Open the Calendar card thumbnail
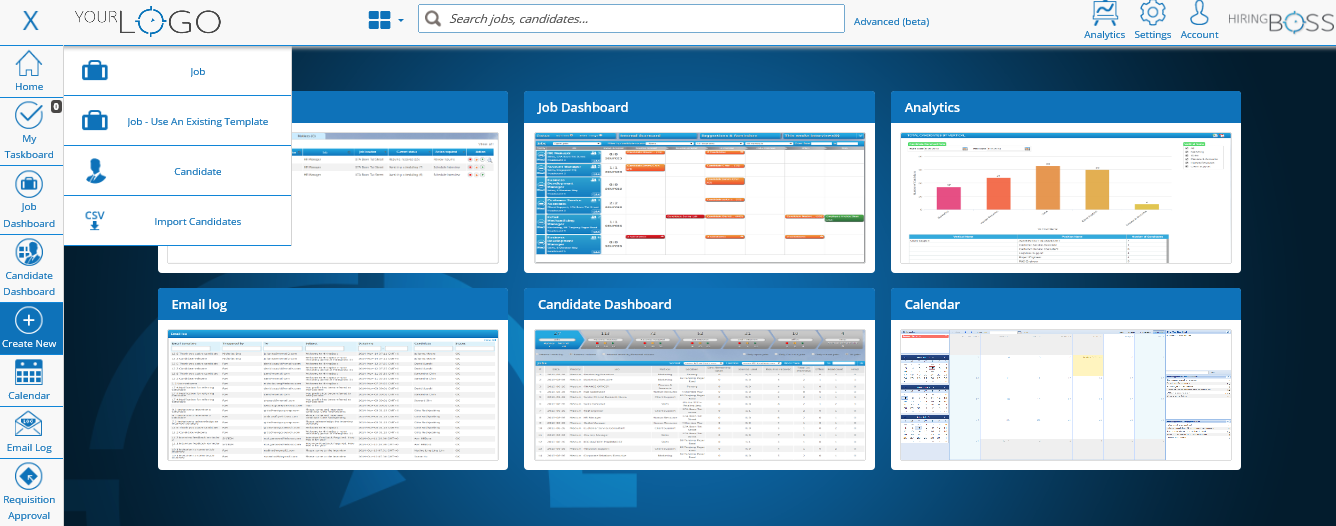The image size is (1336, 526). click(1066, 394)
